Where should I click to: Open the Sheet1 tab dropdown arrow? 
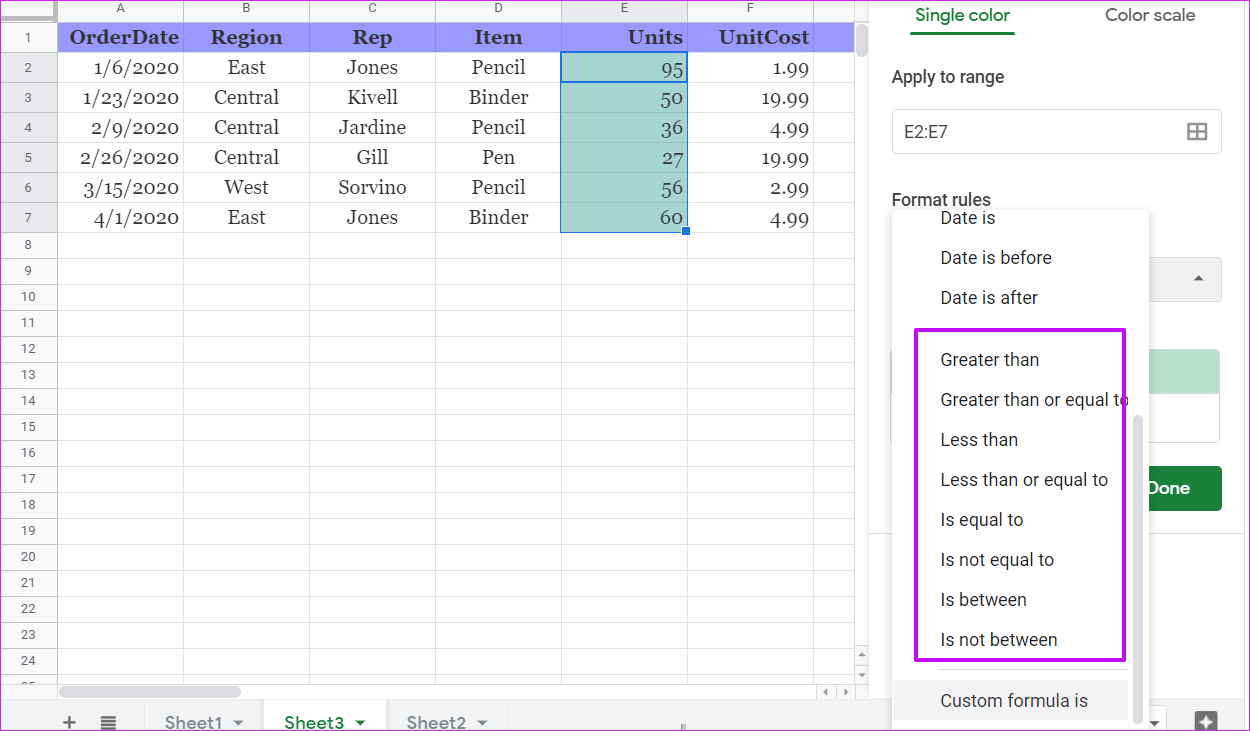tap(238, 722)
